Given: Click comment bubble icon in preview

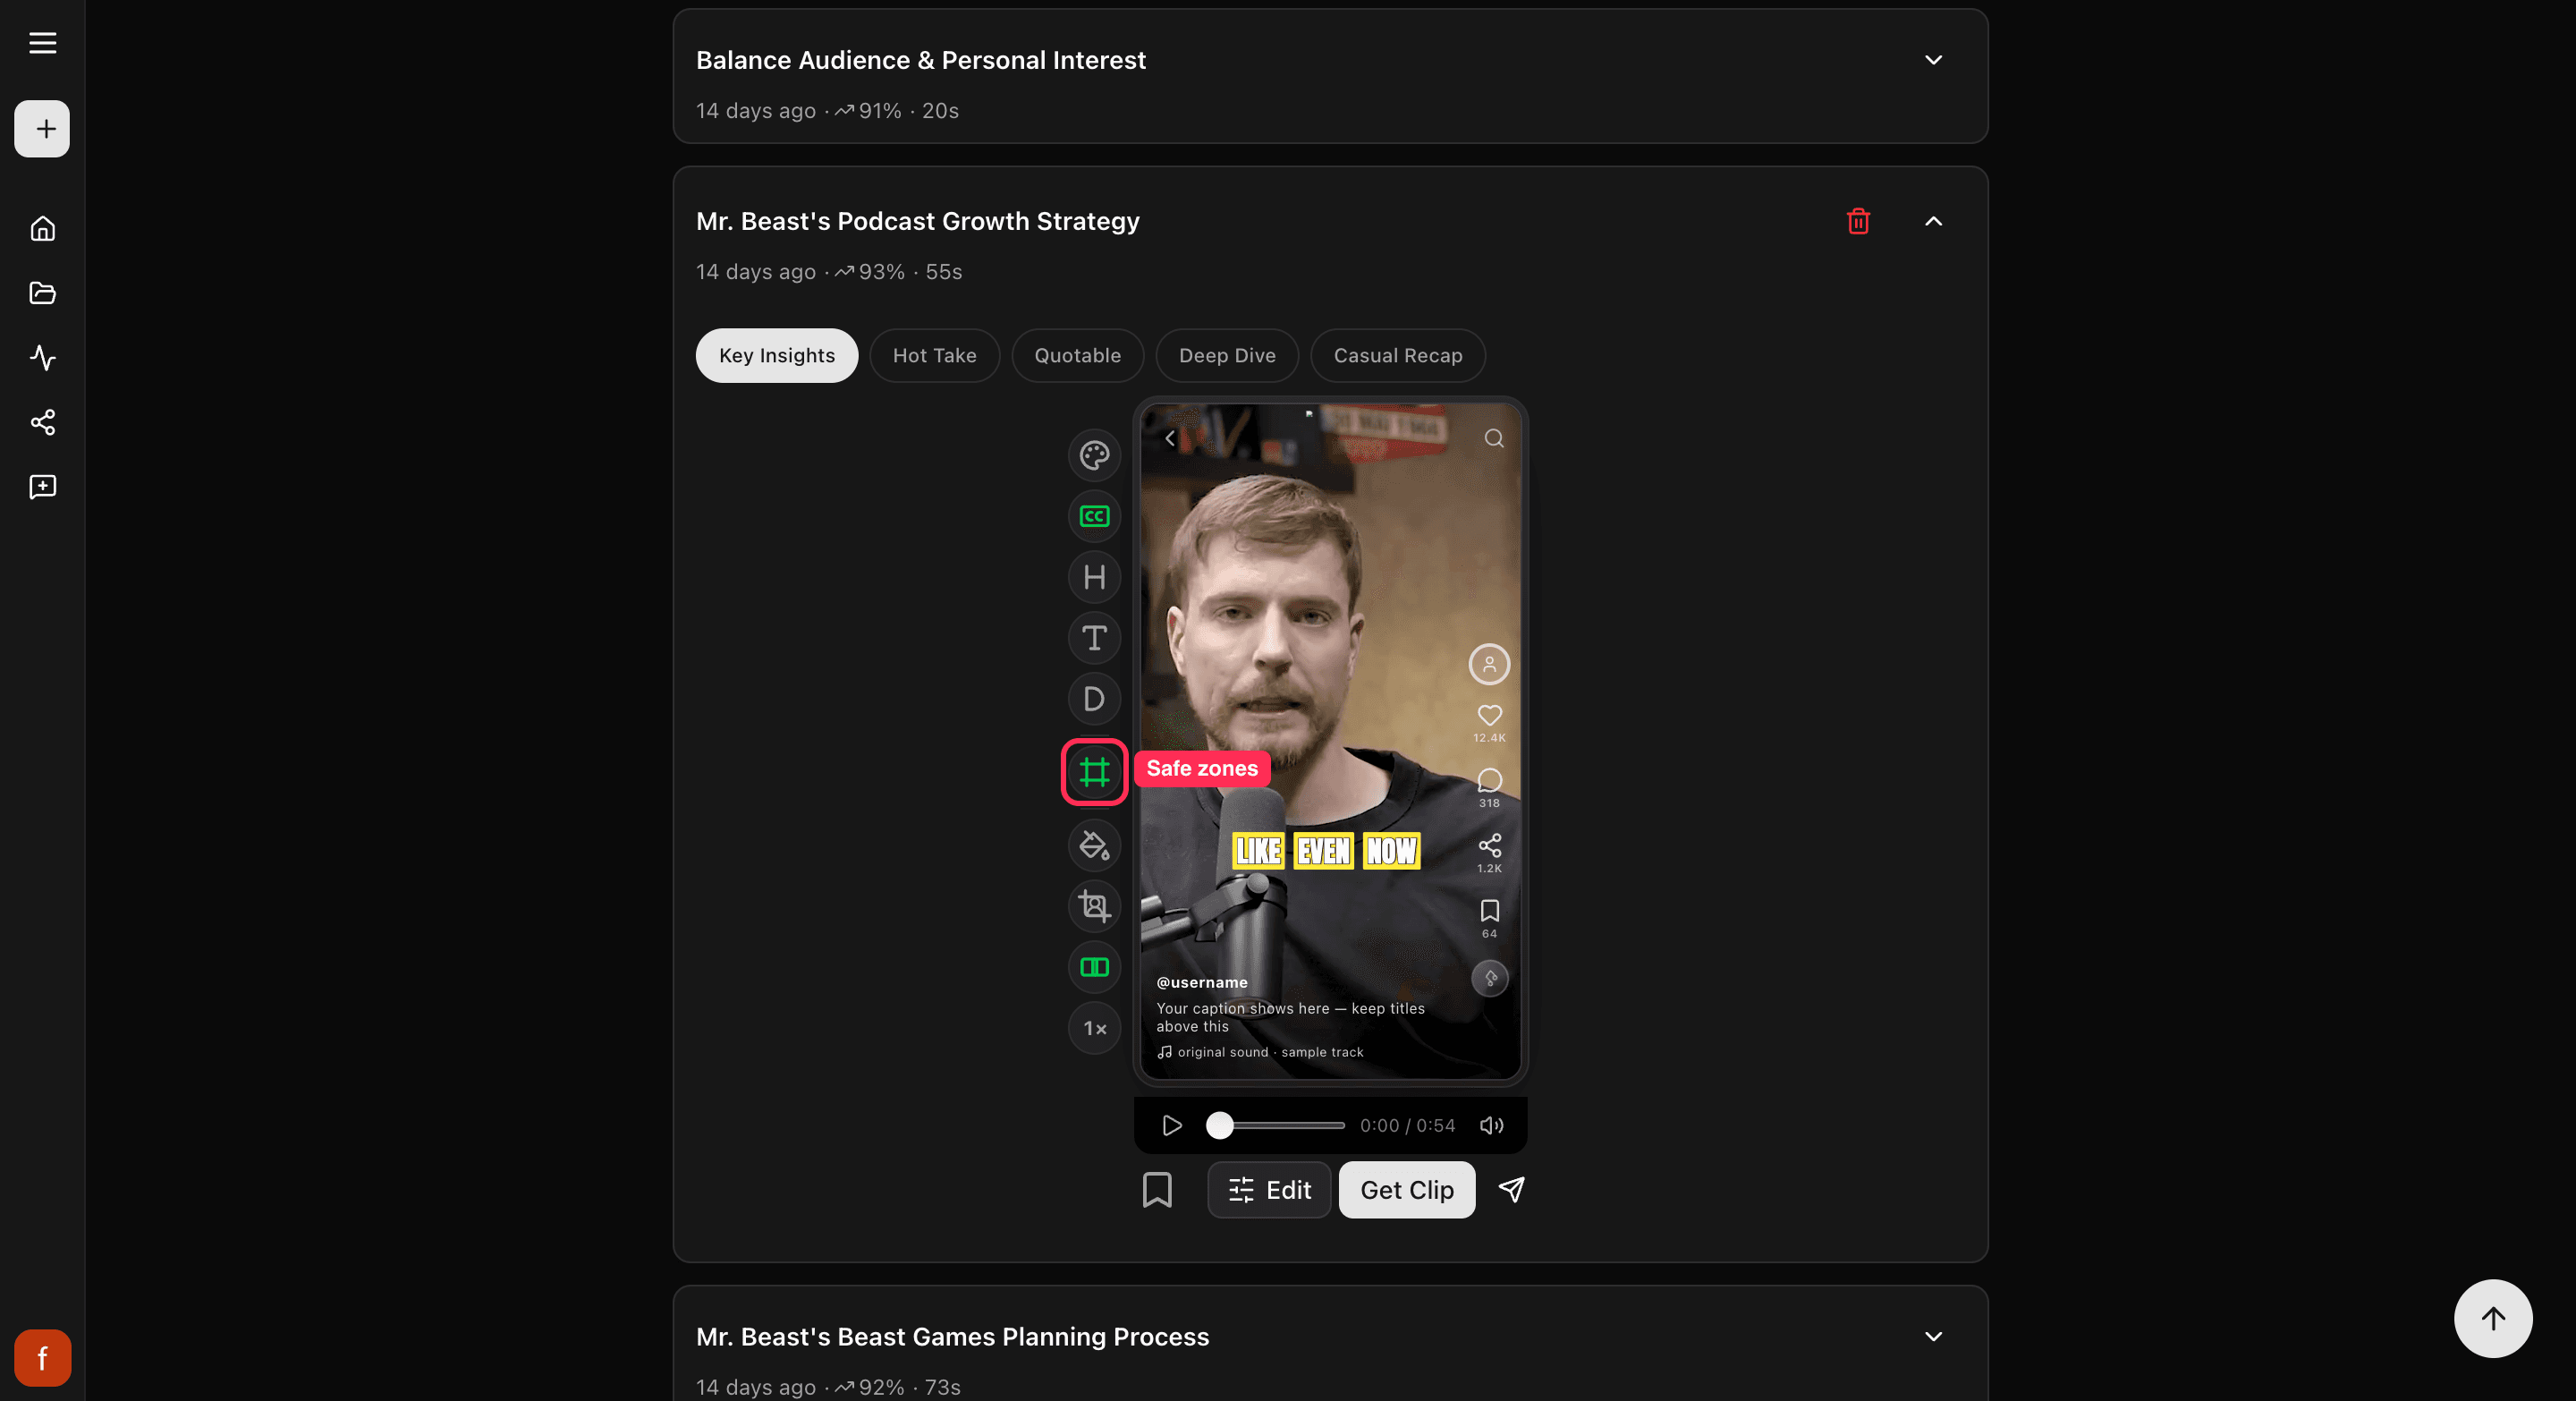Looking at the screenshot, I should (x=1489, y=781).
